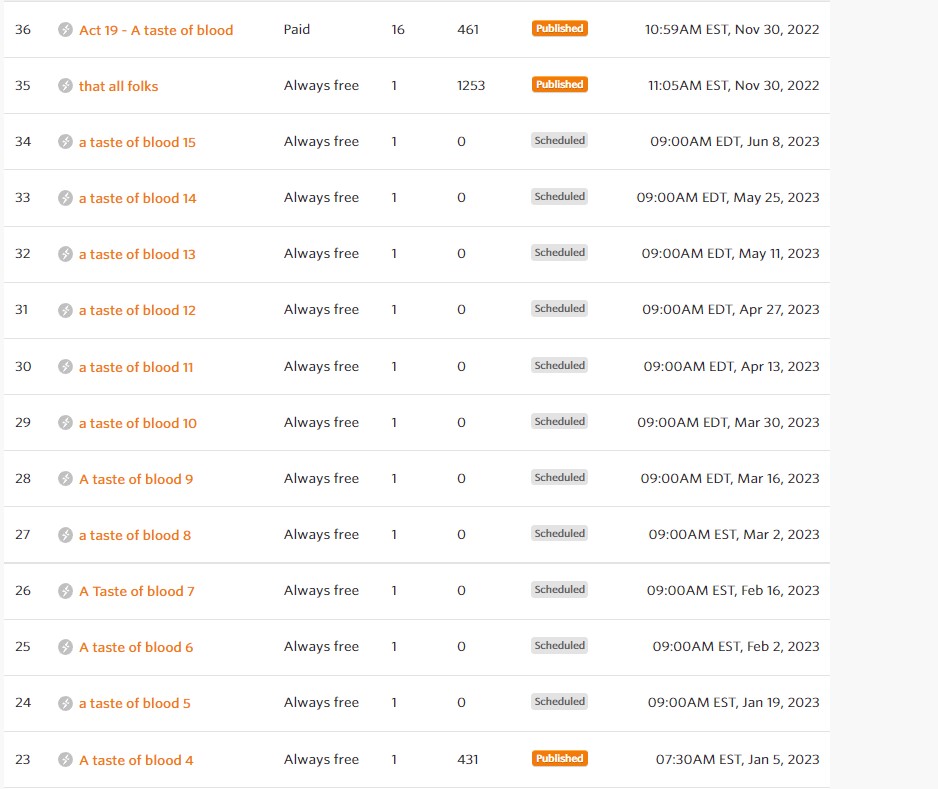The width and height of the screenshot is (938, 789).
Task: Click lightning icon beside a taste of blood 11
Action: coord(66,367)
